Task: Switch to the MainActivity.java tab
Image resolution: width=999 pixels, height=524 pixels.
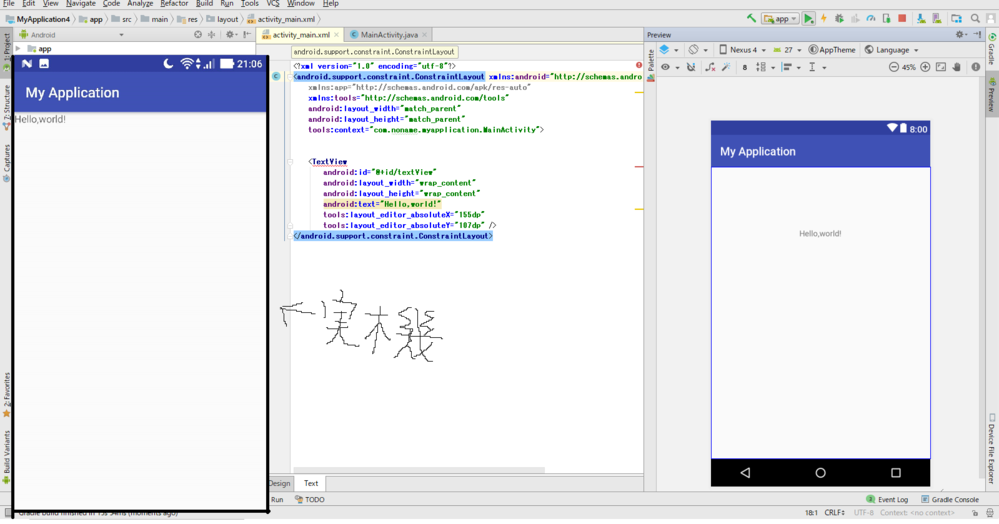Action: (388, 35)
